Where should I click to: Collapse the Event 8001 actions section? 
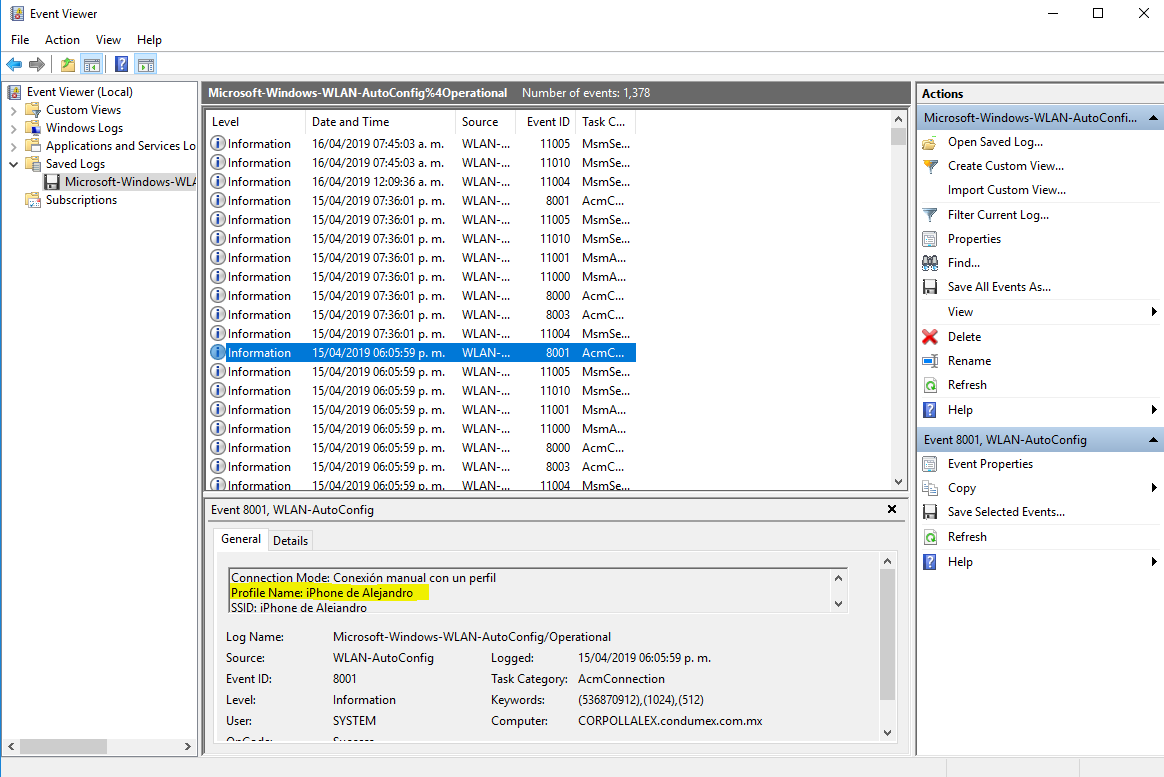point(1153,440)
